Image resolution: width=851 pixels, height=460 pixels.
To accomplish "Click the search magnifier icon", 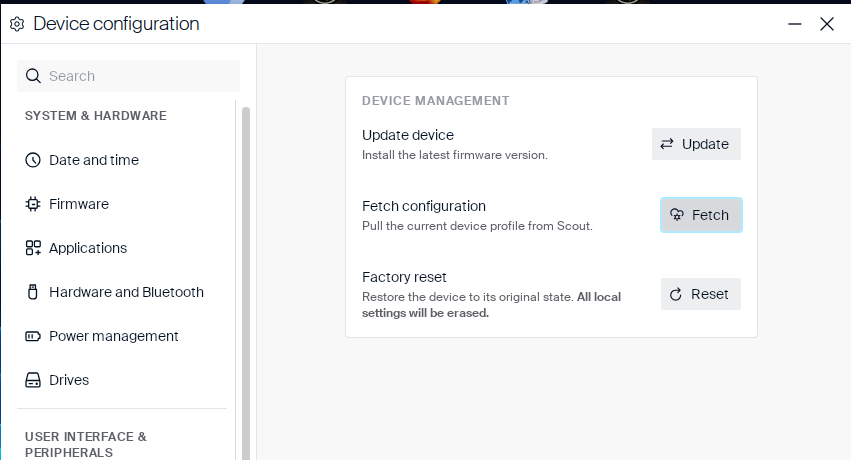I will click(33, 76).
